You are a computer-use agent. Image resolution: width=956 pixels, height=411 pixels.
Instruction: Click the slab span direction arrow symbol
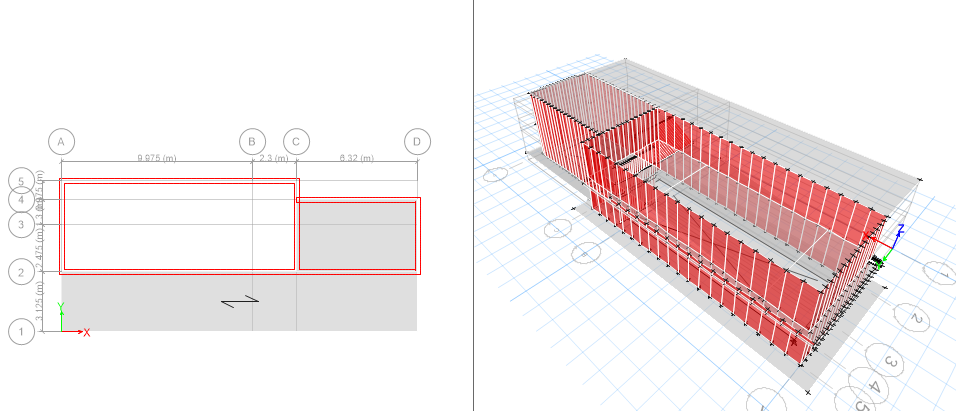point(240,300)
